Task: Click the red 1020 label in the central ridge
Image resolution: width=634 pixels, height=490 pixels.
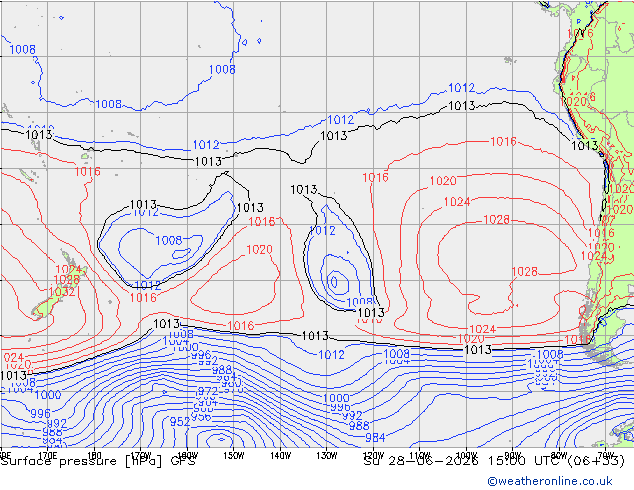Action: coord(259,249)
